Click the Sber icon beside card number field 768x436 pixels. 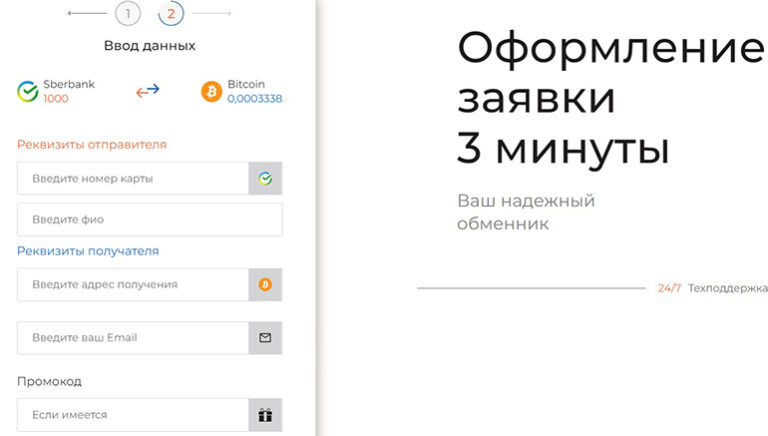265,179
